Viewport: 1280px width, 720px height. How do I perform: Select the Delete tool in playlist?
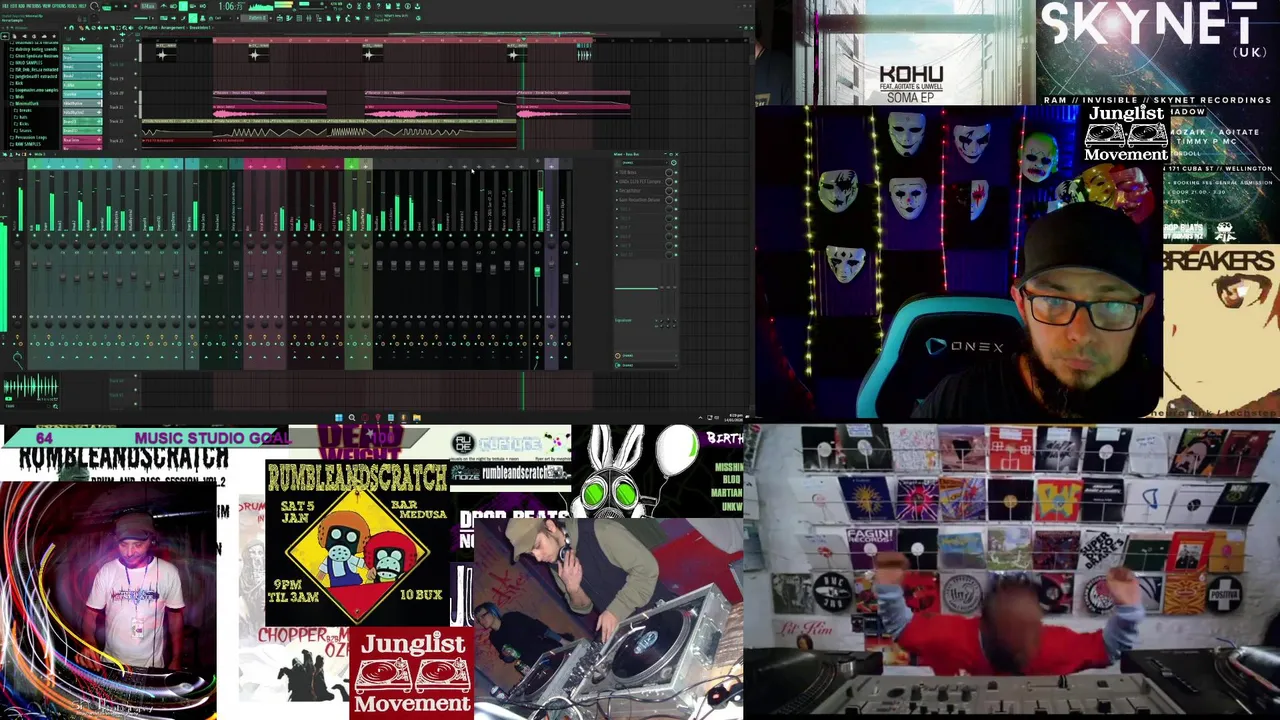coord(93,28)
